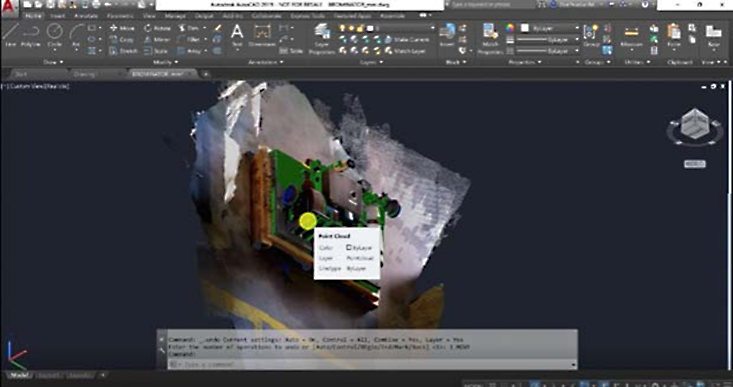Switch to the Annotate ribbon tab
Image resolution: width=733 pixels, height=387 pixels.
pos(86,15)
